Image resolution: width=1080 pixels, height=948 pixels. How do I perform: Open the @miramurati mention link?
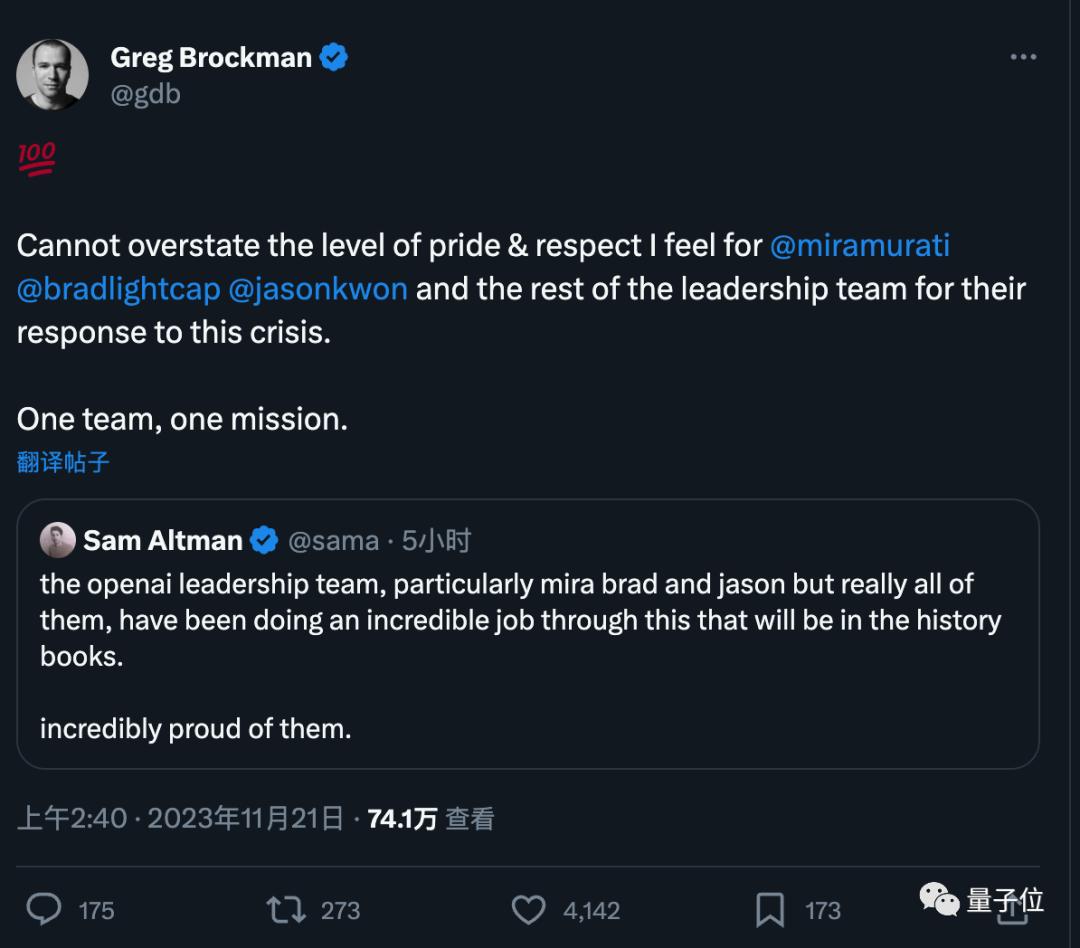click(858, 245)
